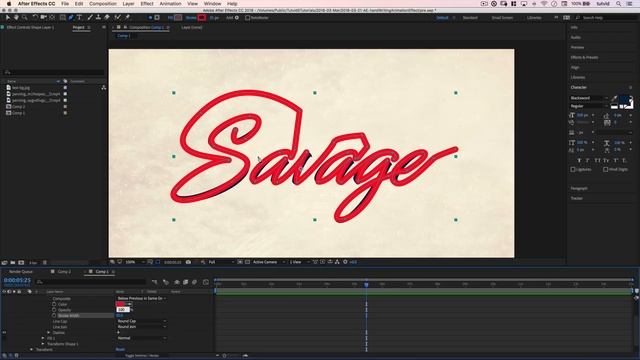Select the Zoom magnifier tool
This screenshot has width=640, height=360.
point(25,18)
